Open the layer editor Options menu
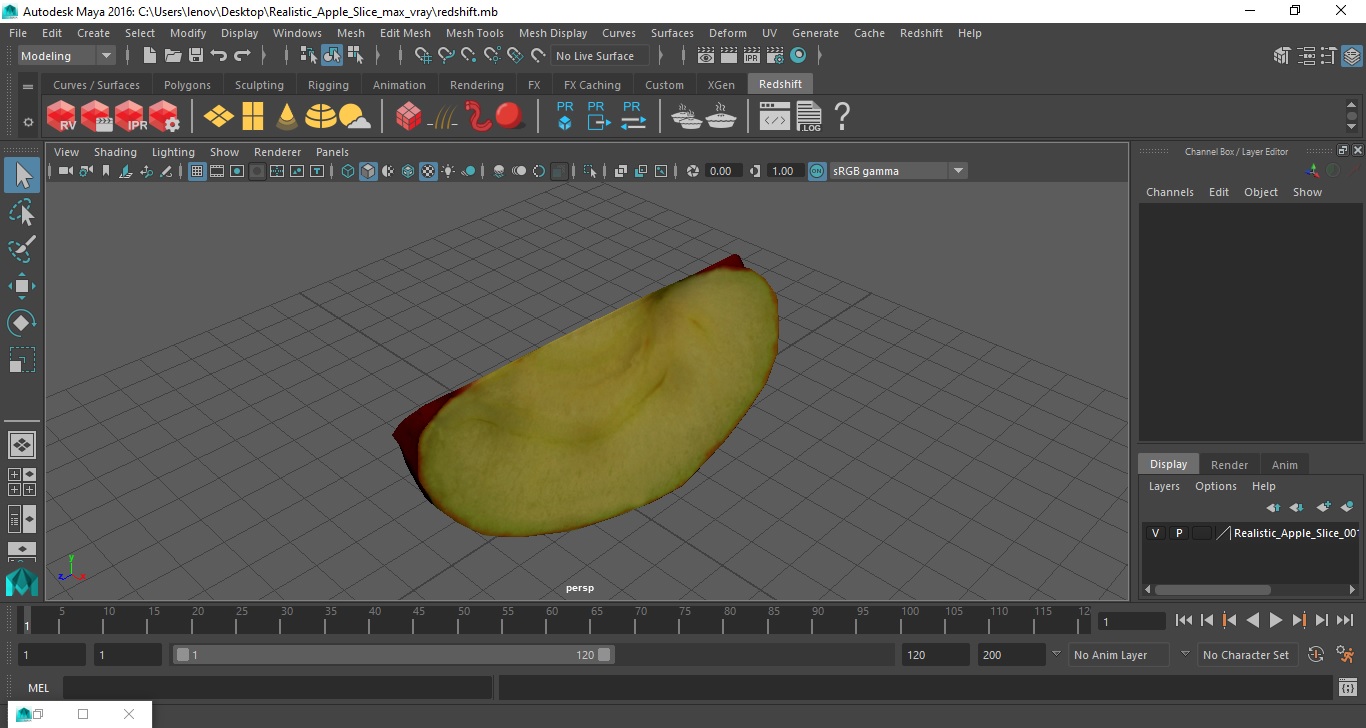Image resolution: width=1366 pixels, height=728 pixels. (x=1216, y=486)
